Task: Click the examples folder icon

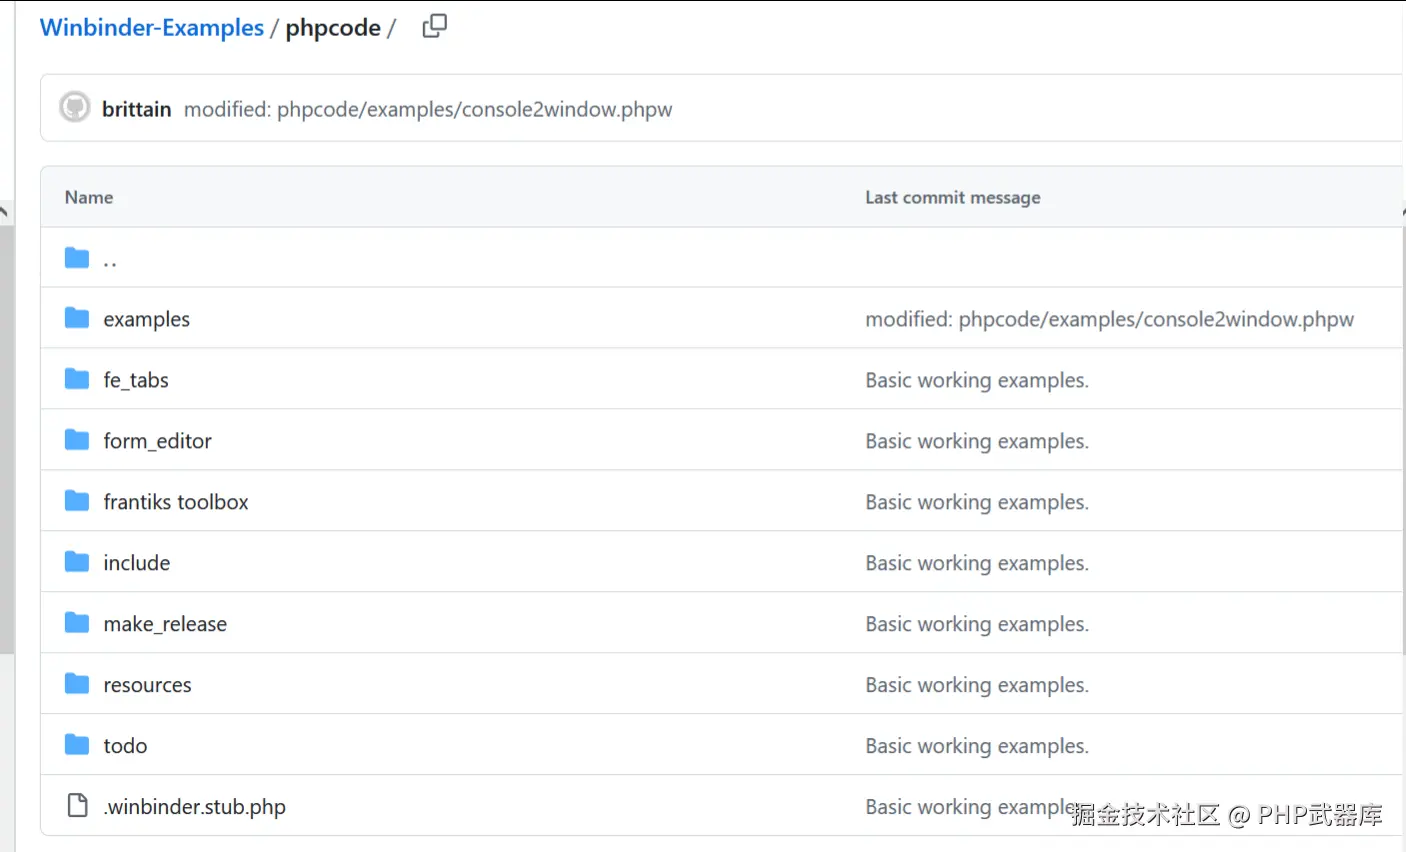Action: pos(77,318)
